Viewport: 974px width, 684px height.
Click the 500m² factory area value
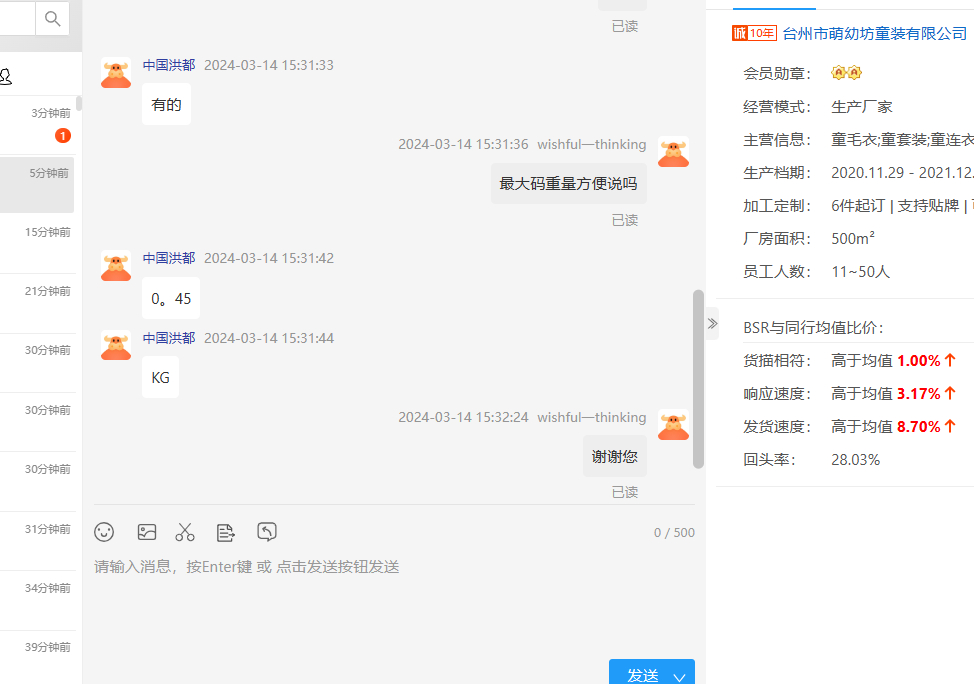pyautogui.click(x=853, y=239)
